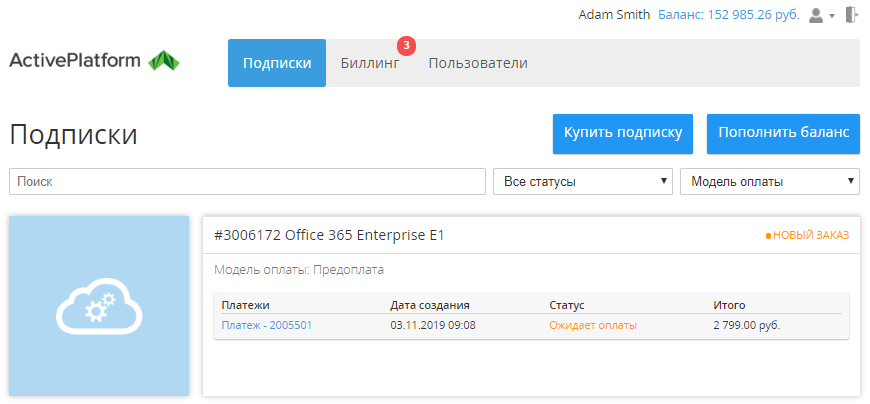Select the date 03.11.2019 09:08 cell

(x=433, y=325)
